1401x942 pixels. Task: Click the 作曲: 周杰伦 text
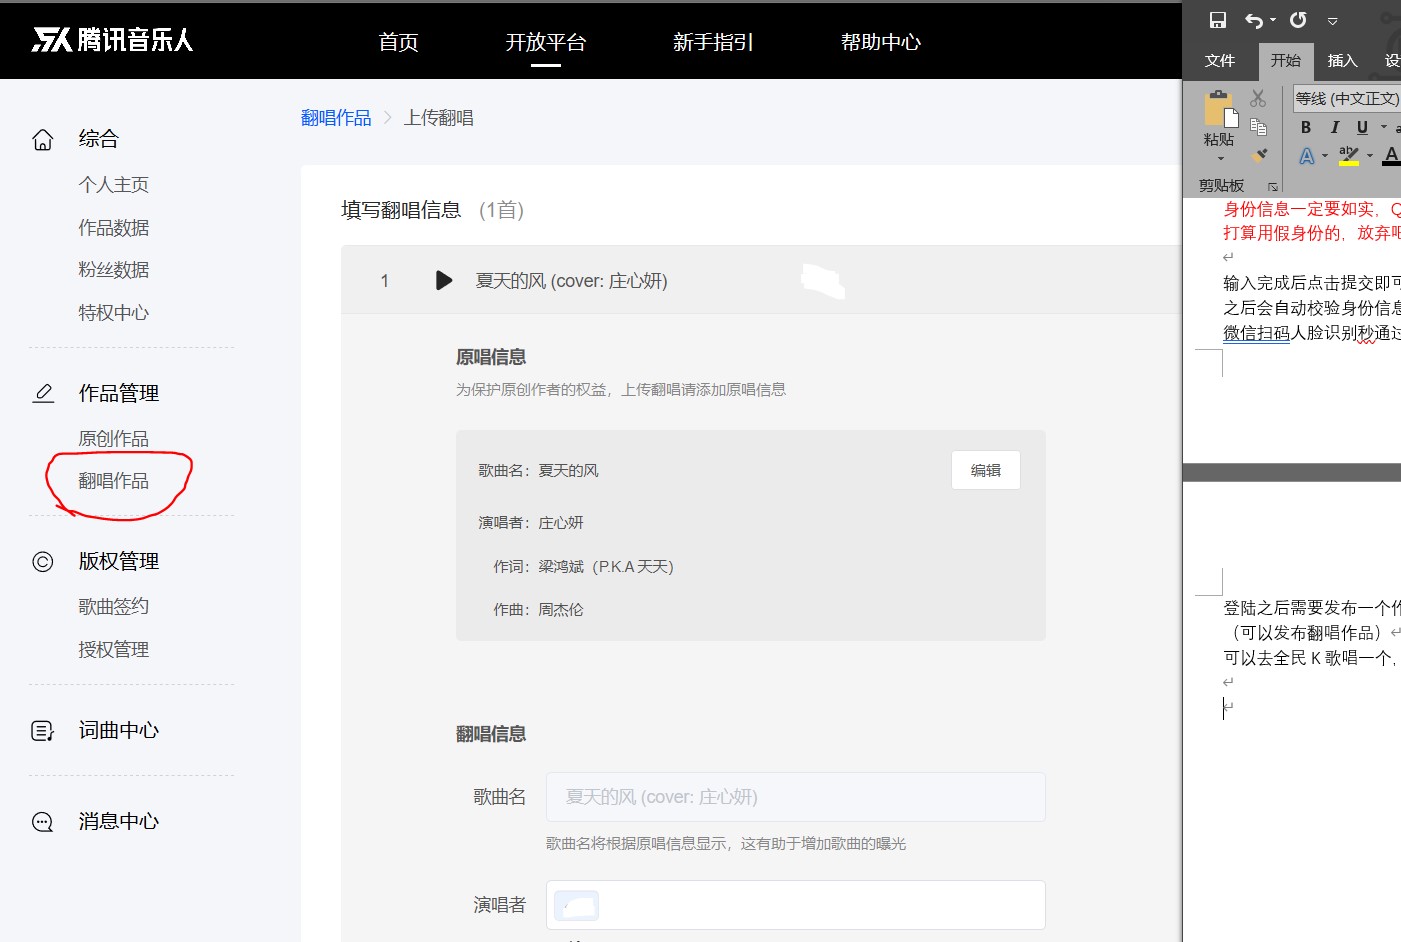(538, 610)
